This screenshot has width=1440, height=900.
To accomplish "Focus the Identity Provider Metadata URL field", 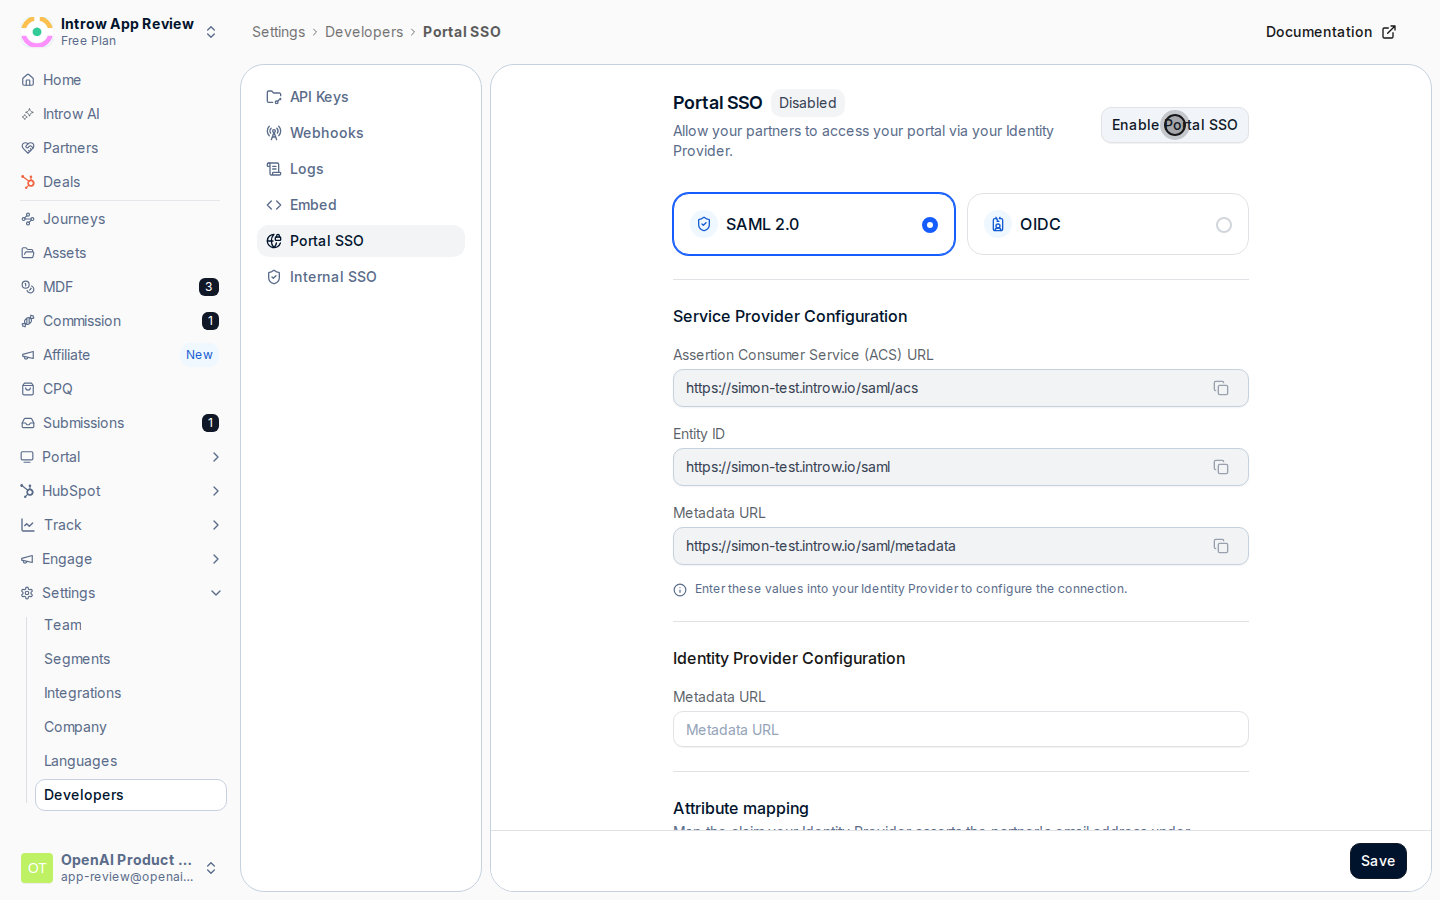I will click(960, 729).
